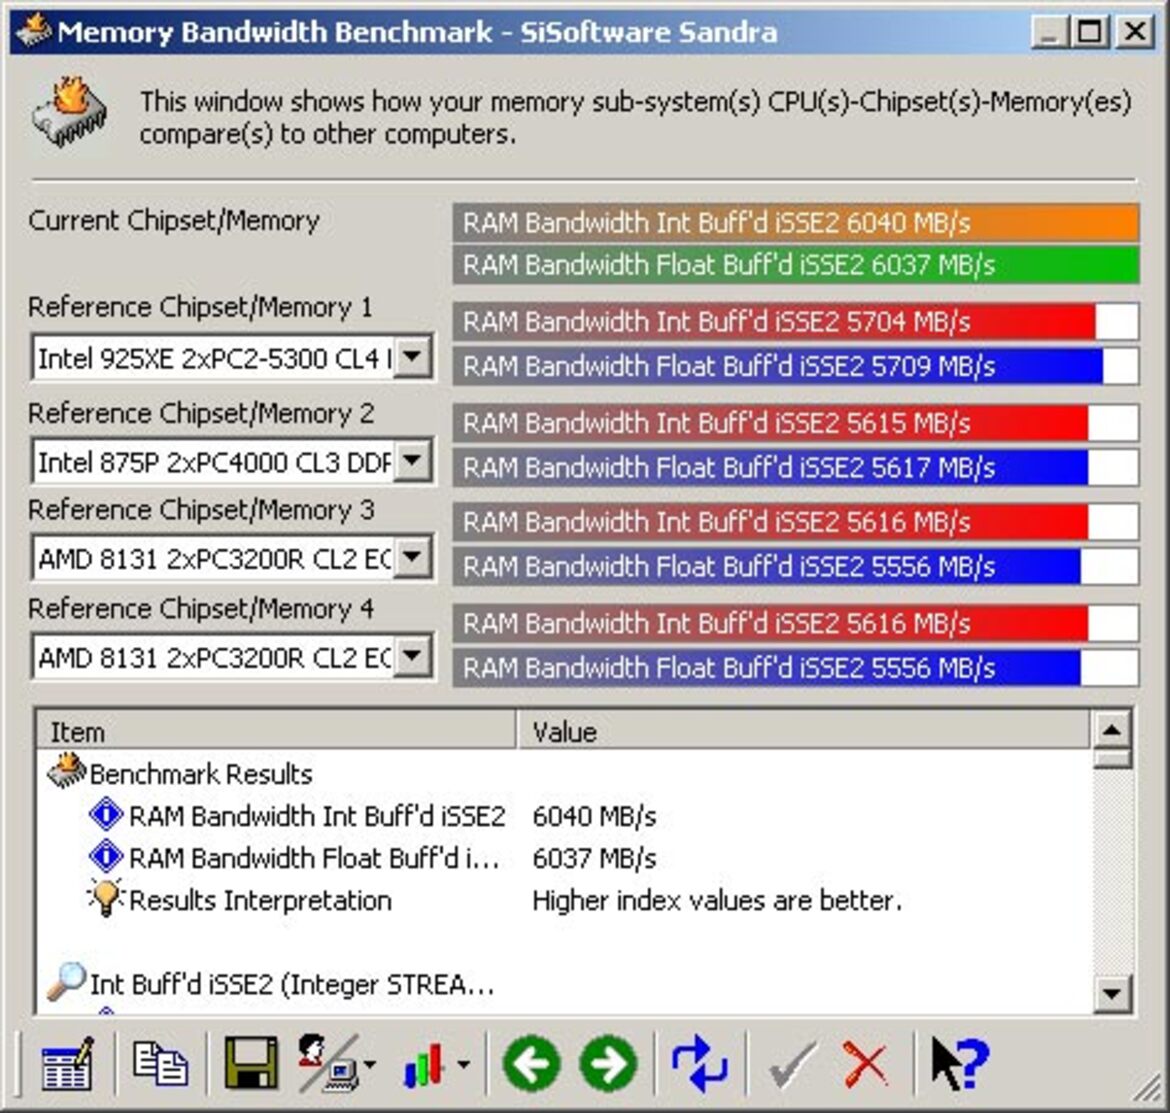The image size is (1170, 1113).
Task: Click the flaming memory chip header icon
Action: [x=69, y=113]
